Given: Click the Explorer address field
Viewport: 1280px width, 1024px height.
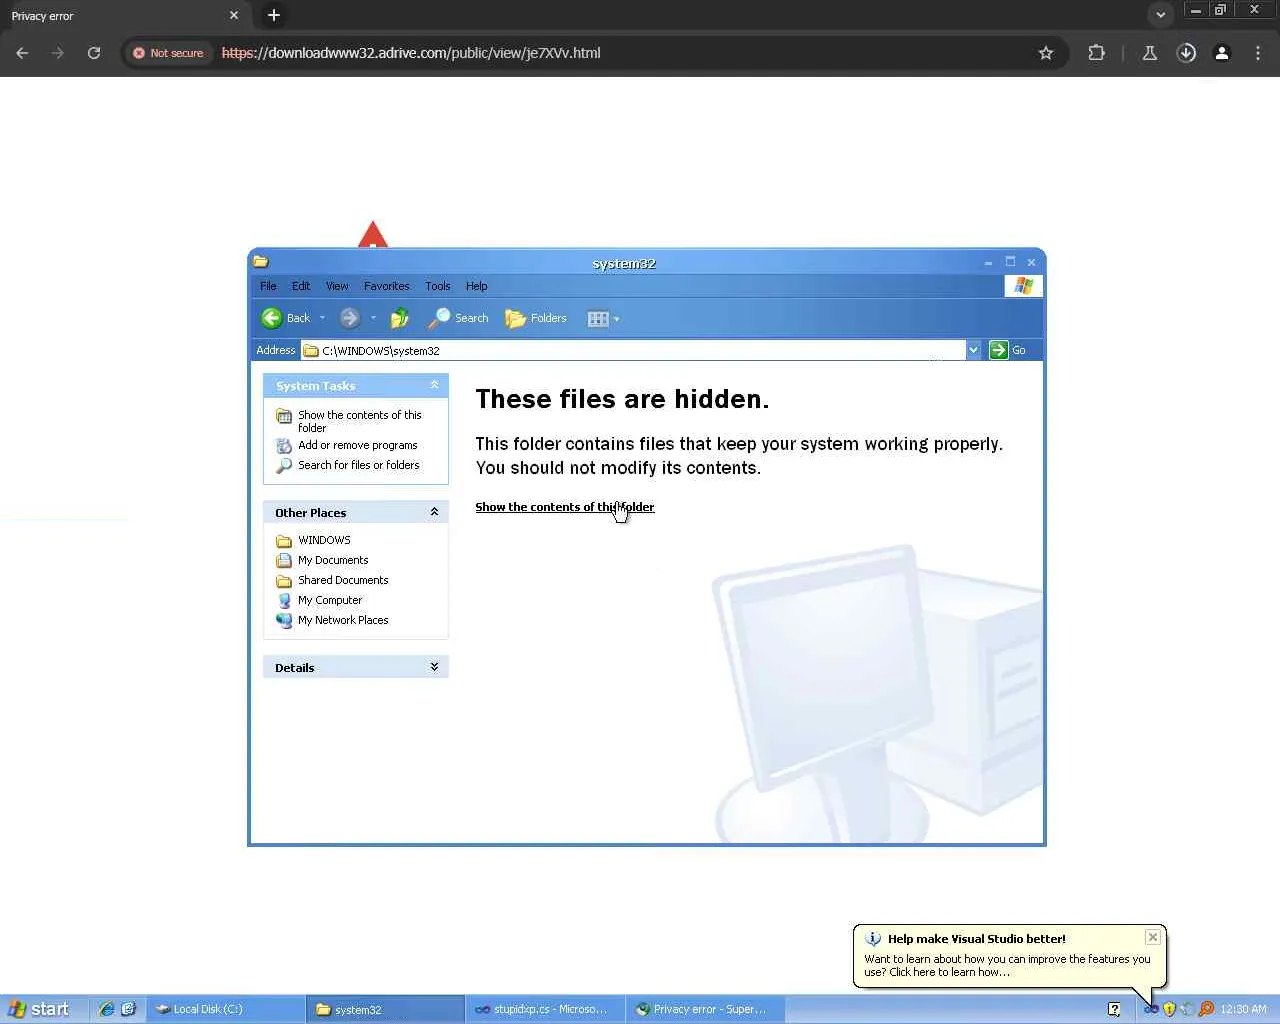Looking at the screenshot, I should click(634, 350).
